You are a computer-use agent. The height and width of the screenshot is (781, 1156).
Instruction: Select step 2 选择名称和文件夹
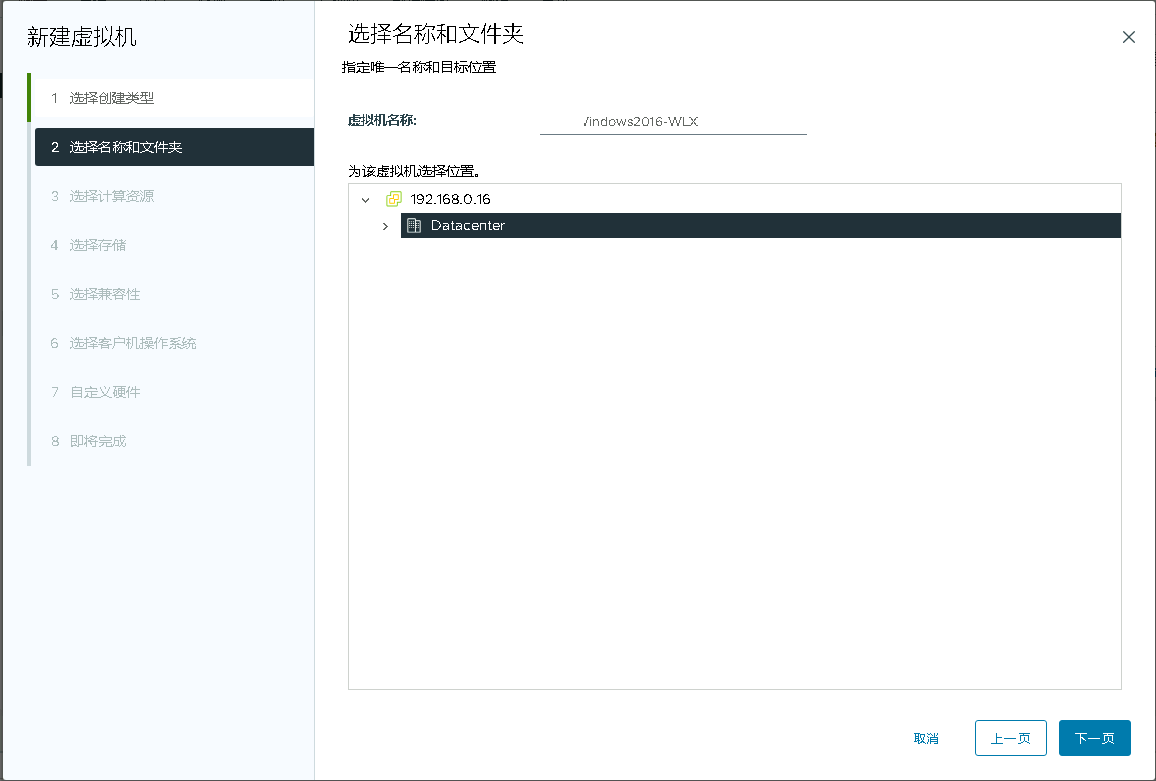click(x=126, y=147)
